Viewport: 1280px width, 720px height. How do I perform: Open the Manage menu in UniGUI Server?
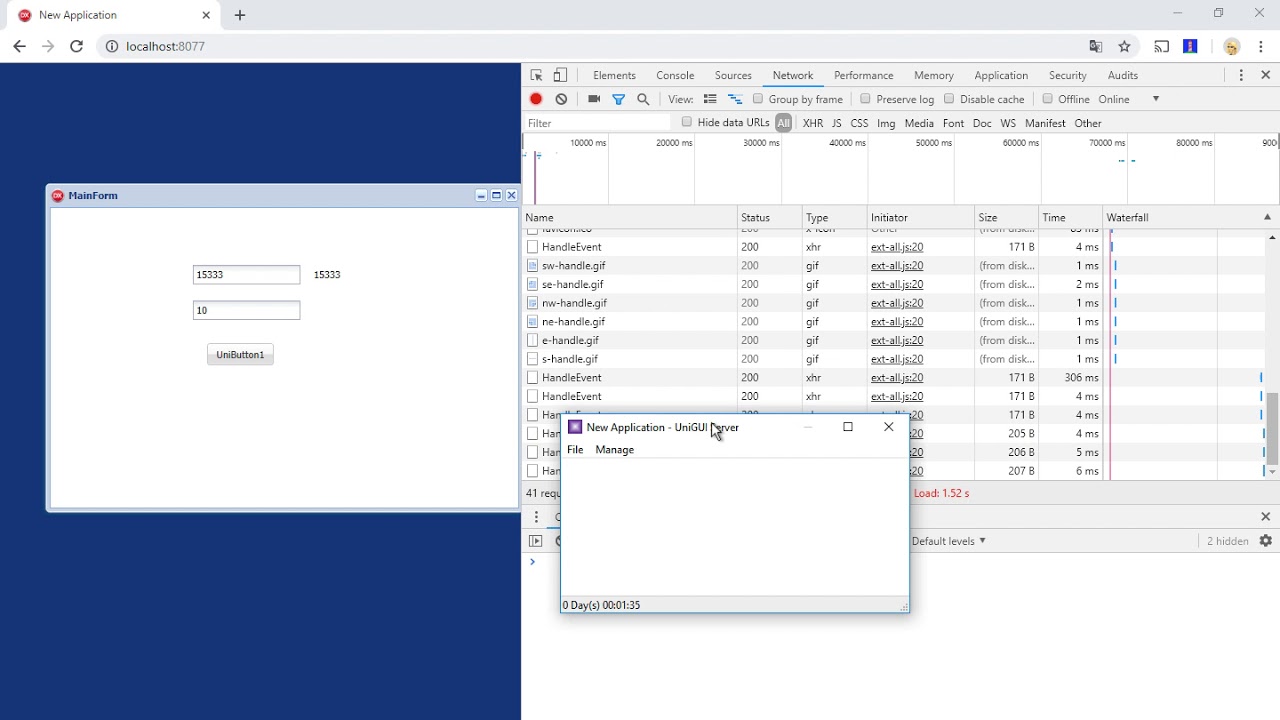click(x=614, y=450)
